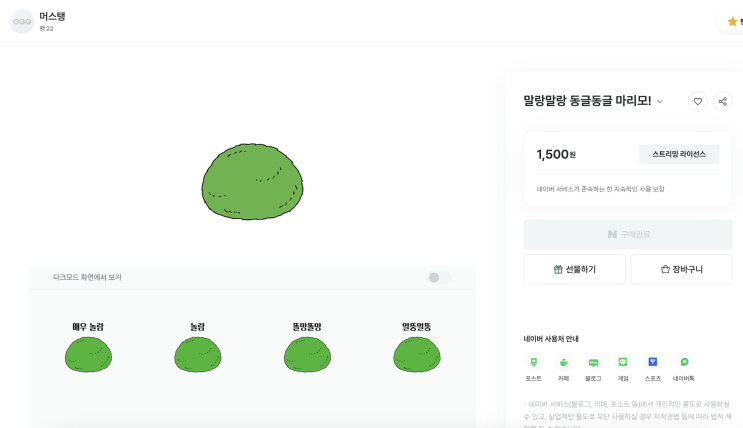
Task: Click the 선물하기 gift button
Action: (574, 269)
